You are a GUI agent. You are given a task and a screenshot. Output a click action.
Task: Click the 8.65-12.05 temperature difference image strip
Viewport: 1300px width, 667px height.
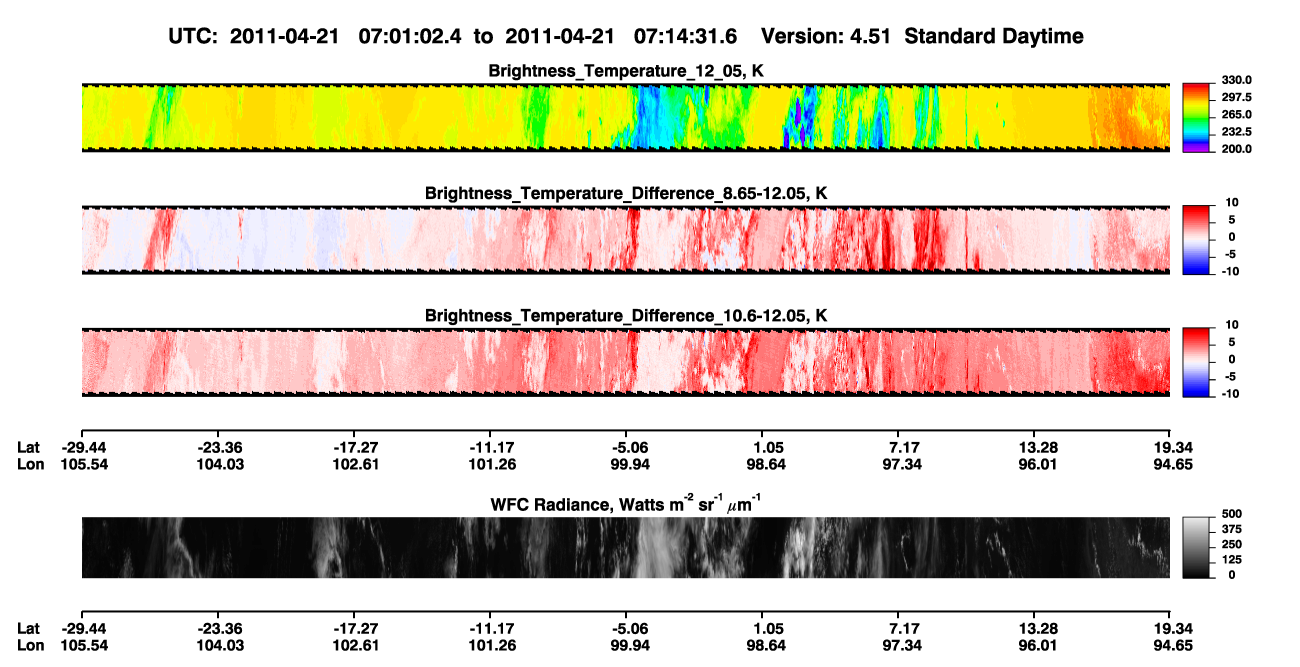tap(626, 239)
